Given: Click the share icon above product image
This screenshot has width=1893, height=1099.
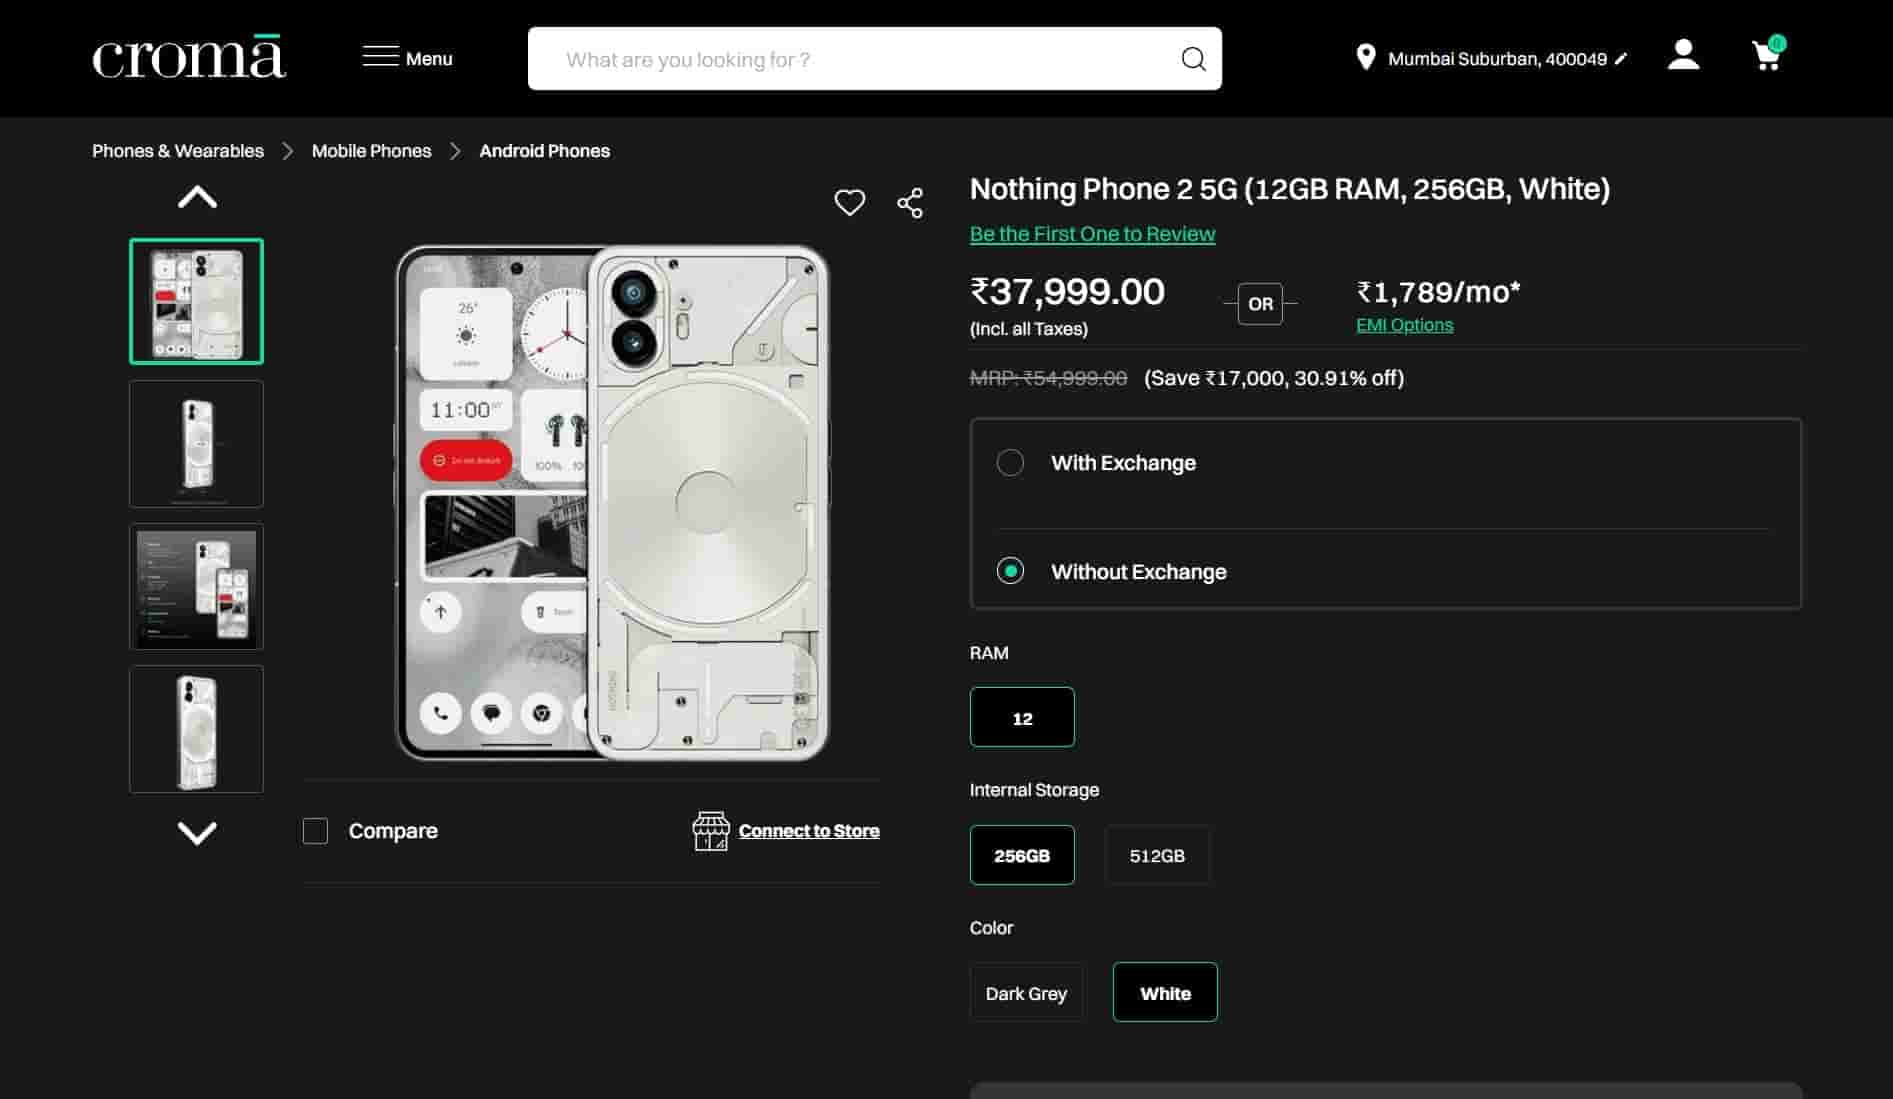Looking at the screenshot, I should [910, 203].
